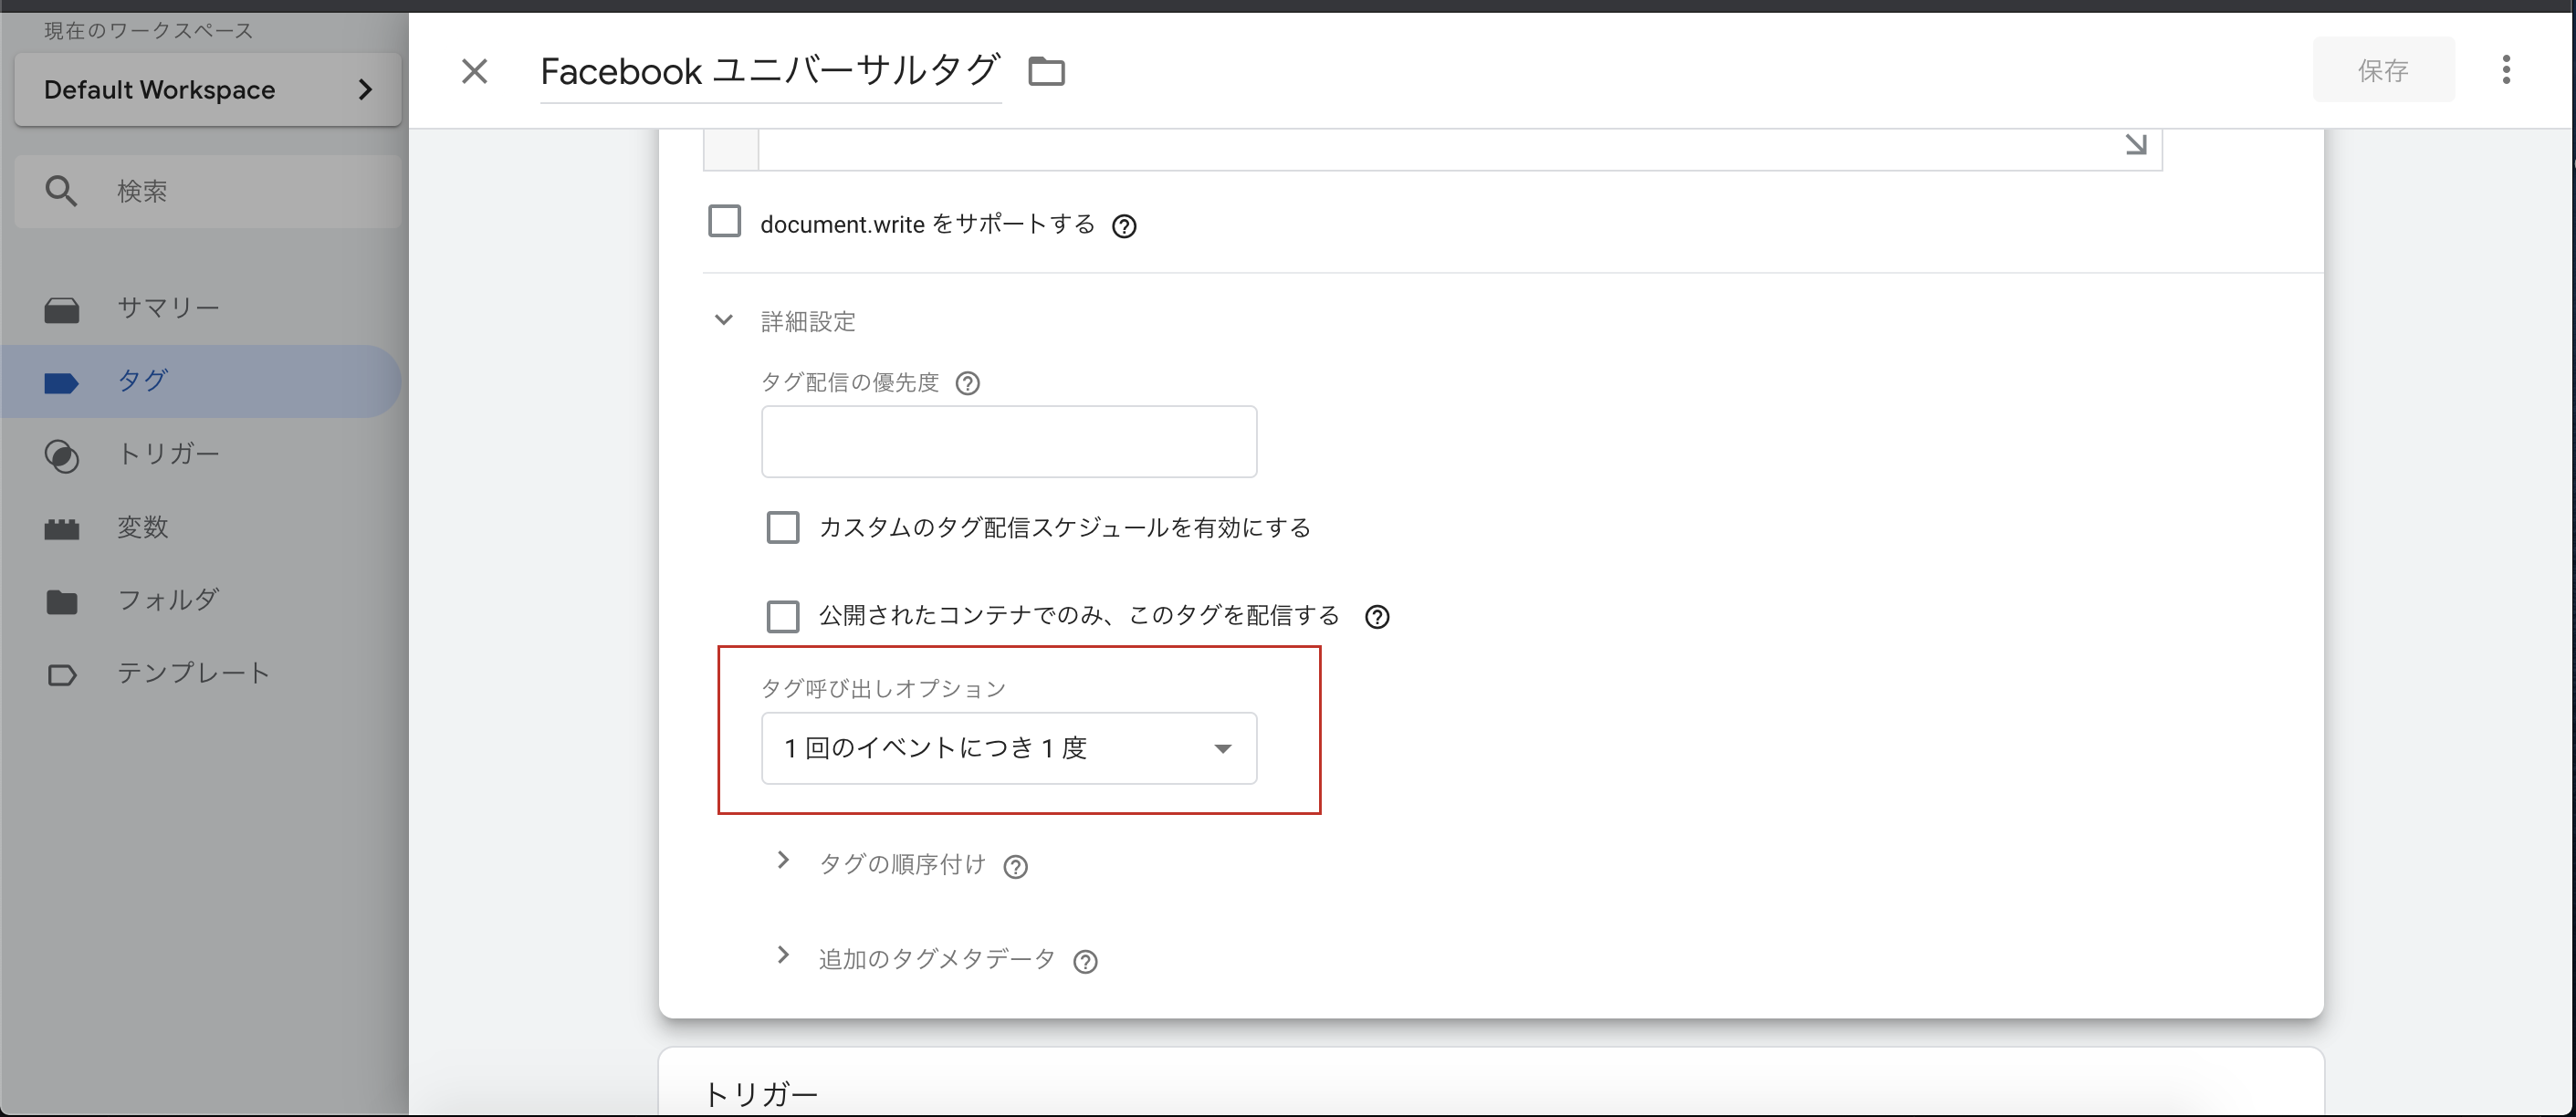
Task: Click the folder icon beside tag name
Action: click(1046, 71)
